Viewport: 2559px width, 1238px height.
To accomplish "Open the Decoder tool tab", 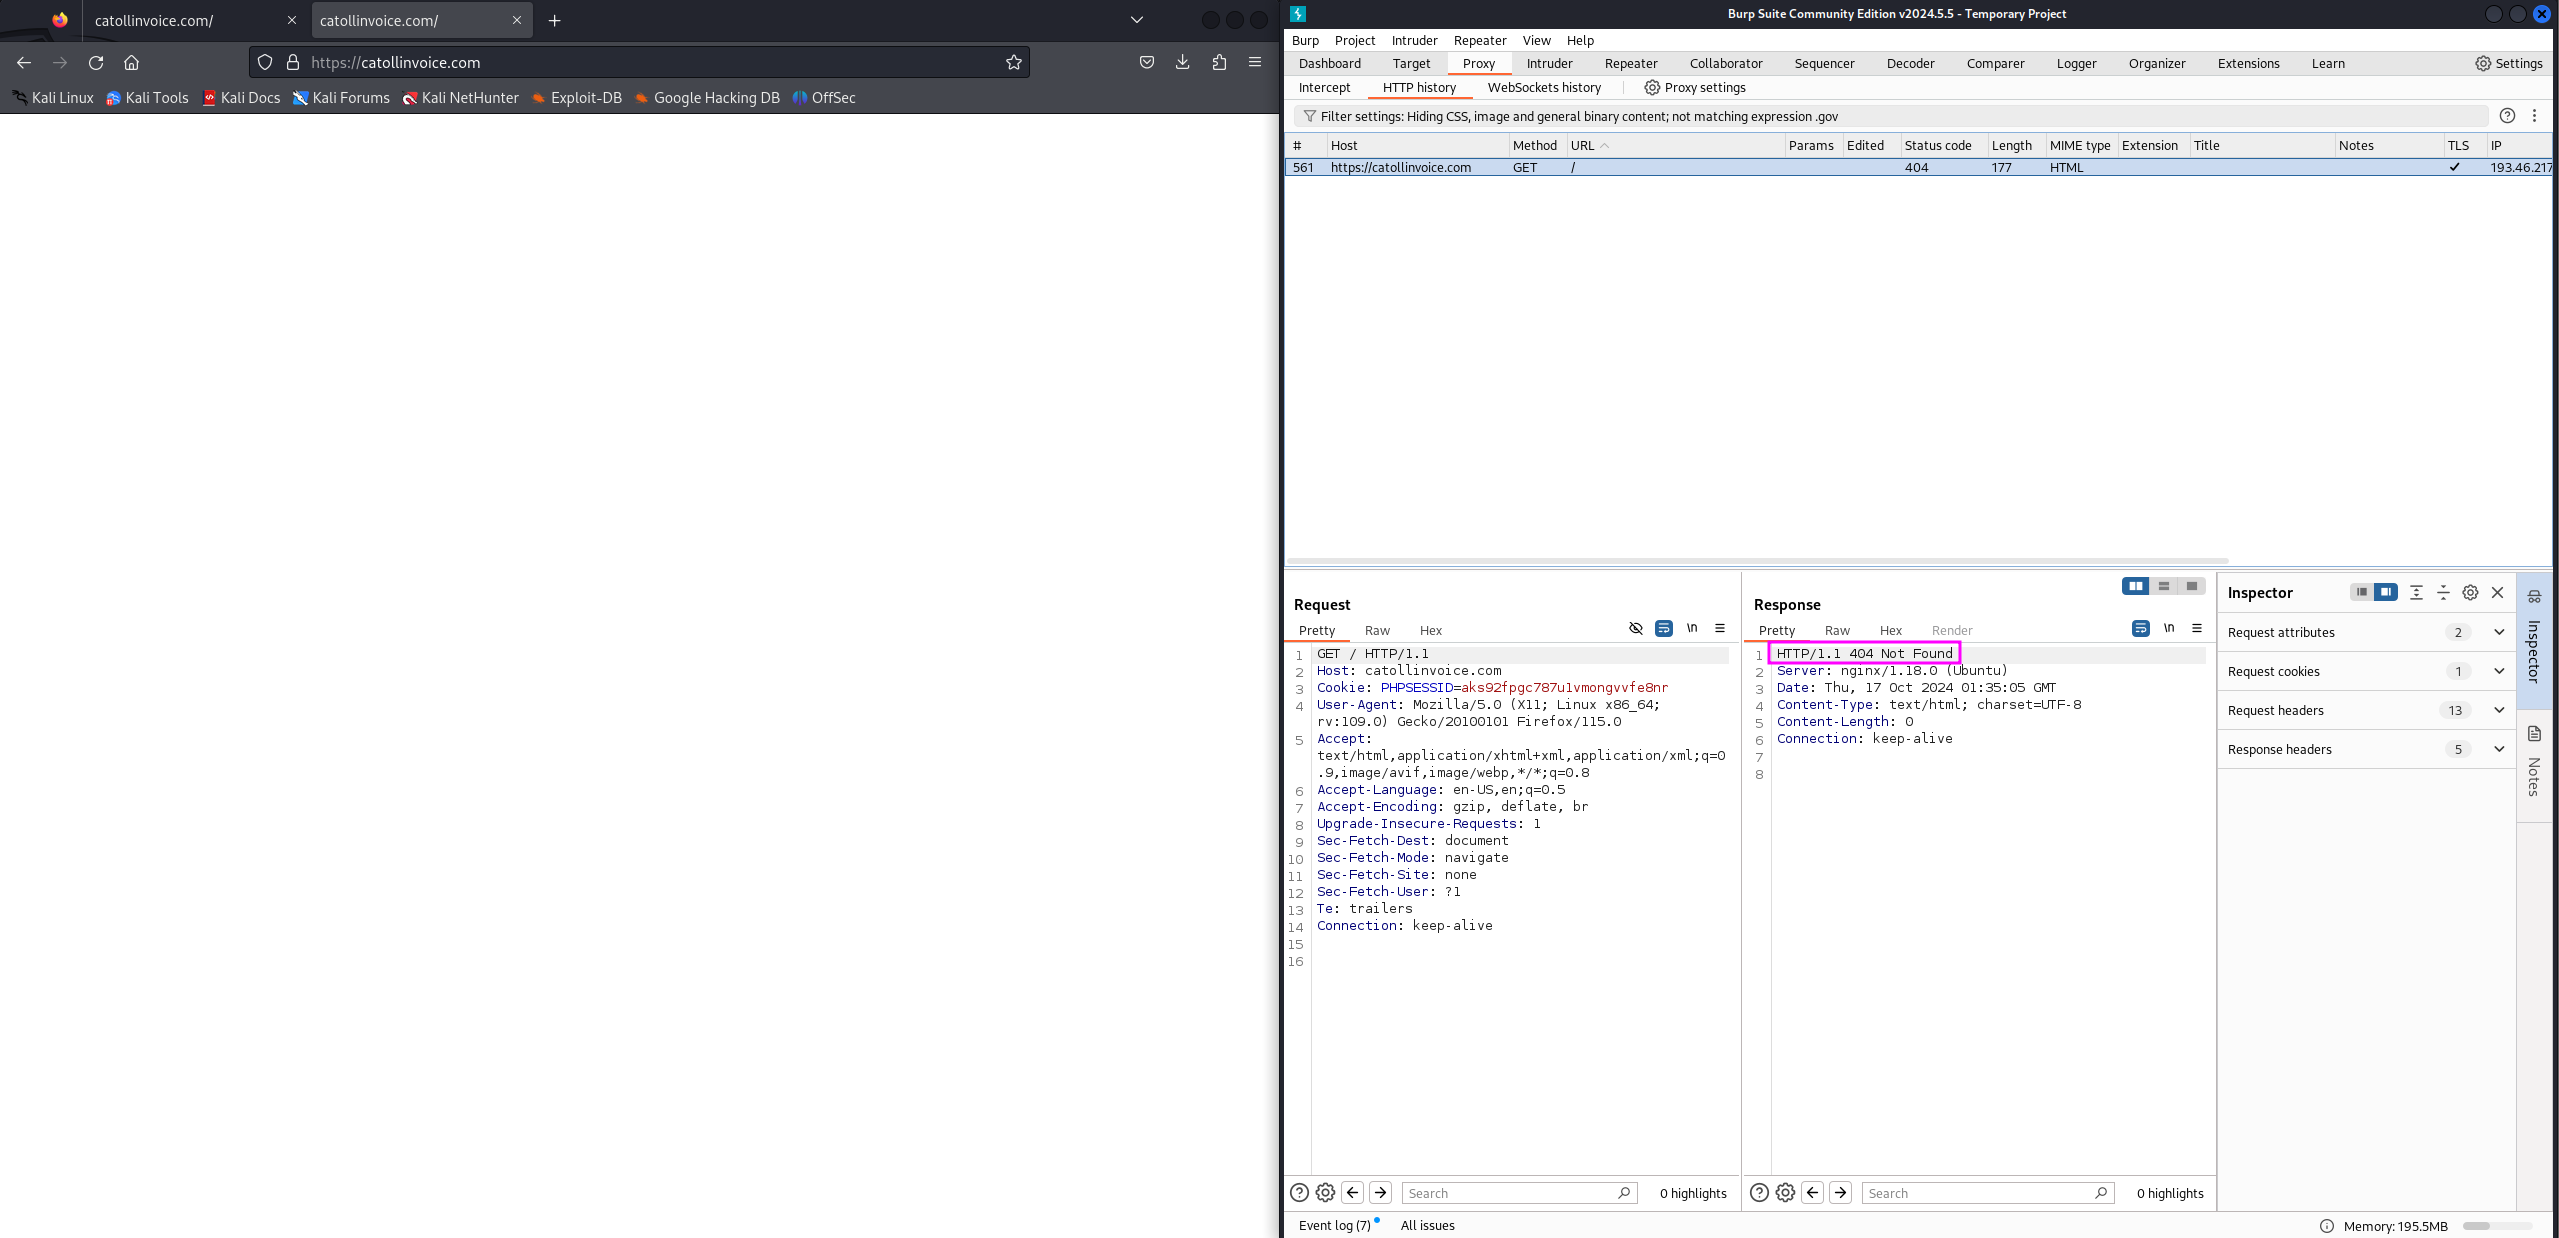I will click(x=1910, y=63).
